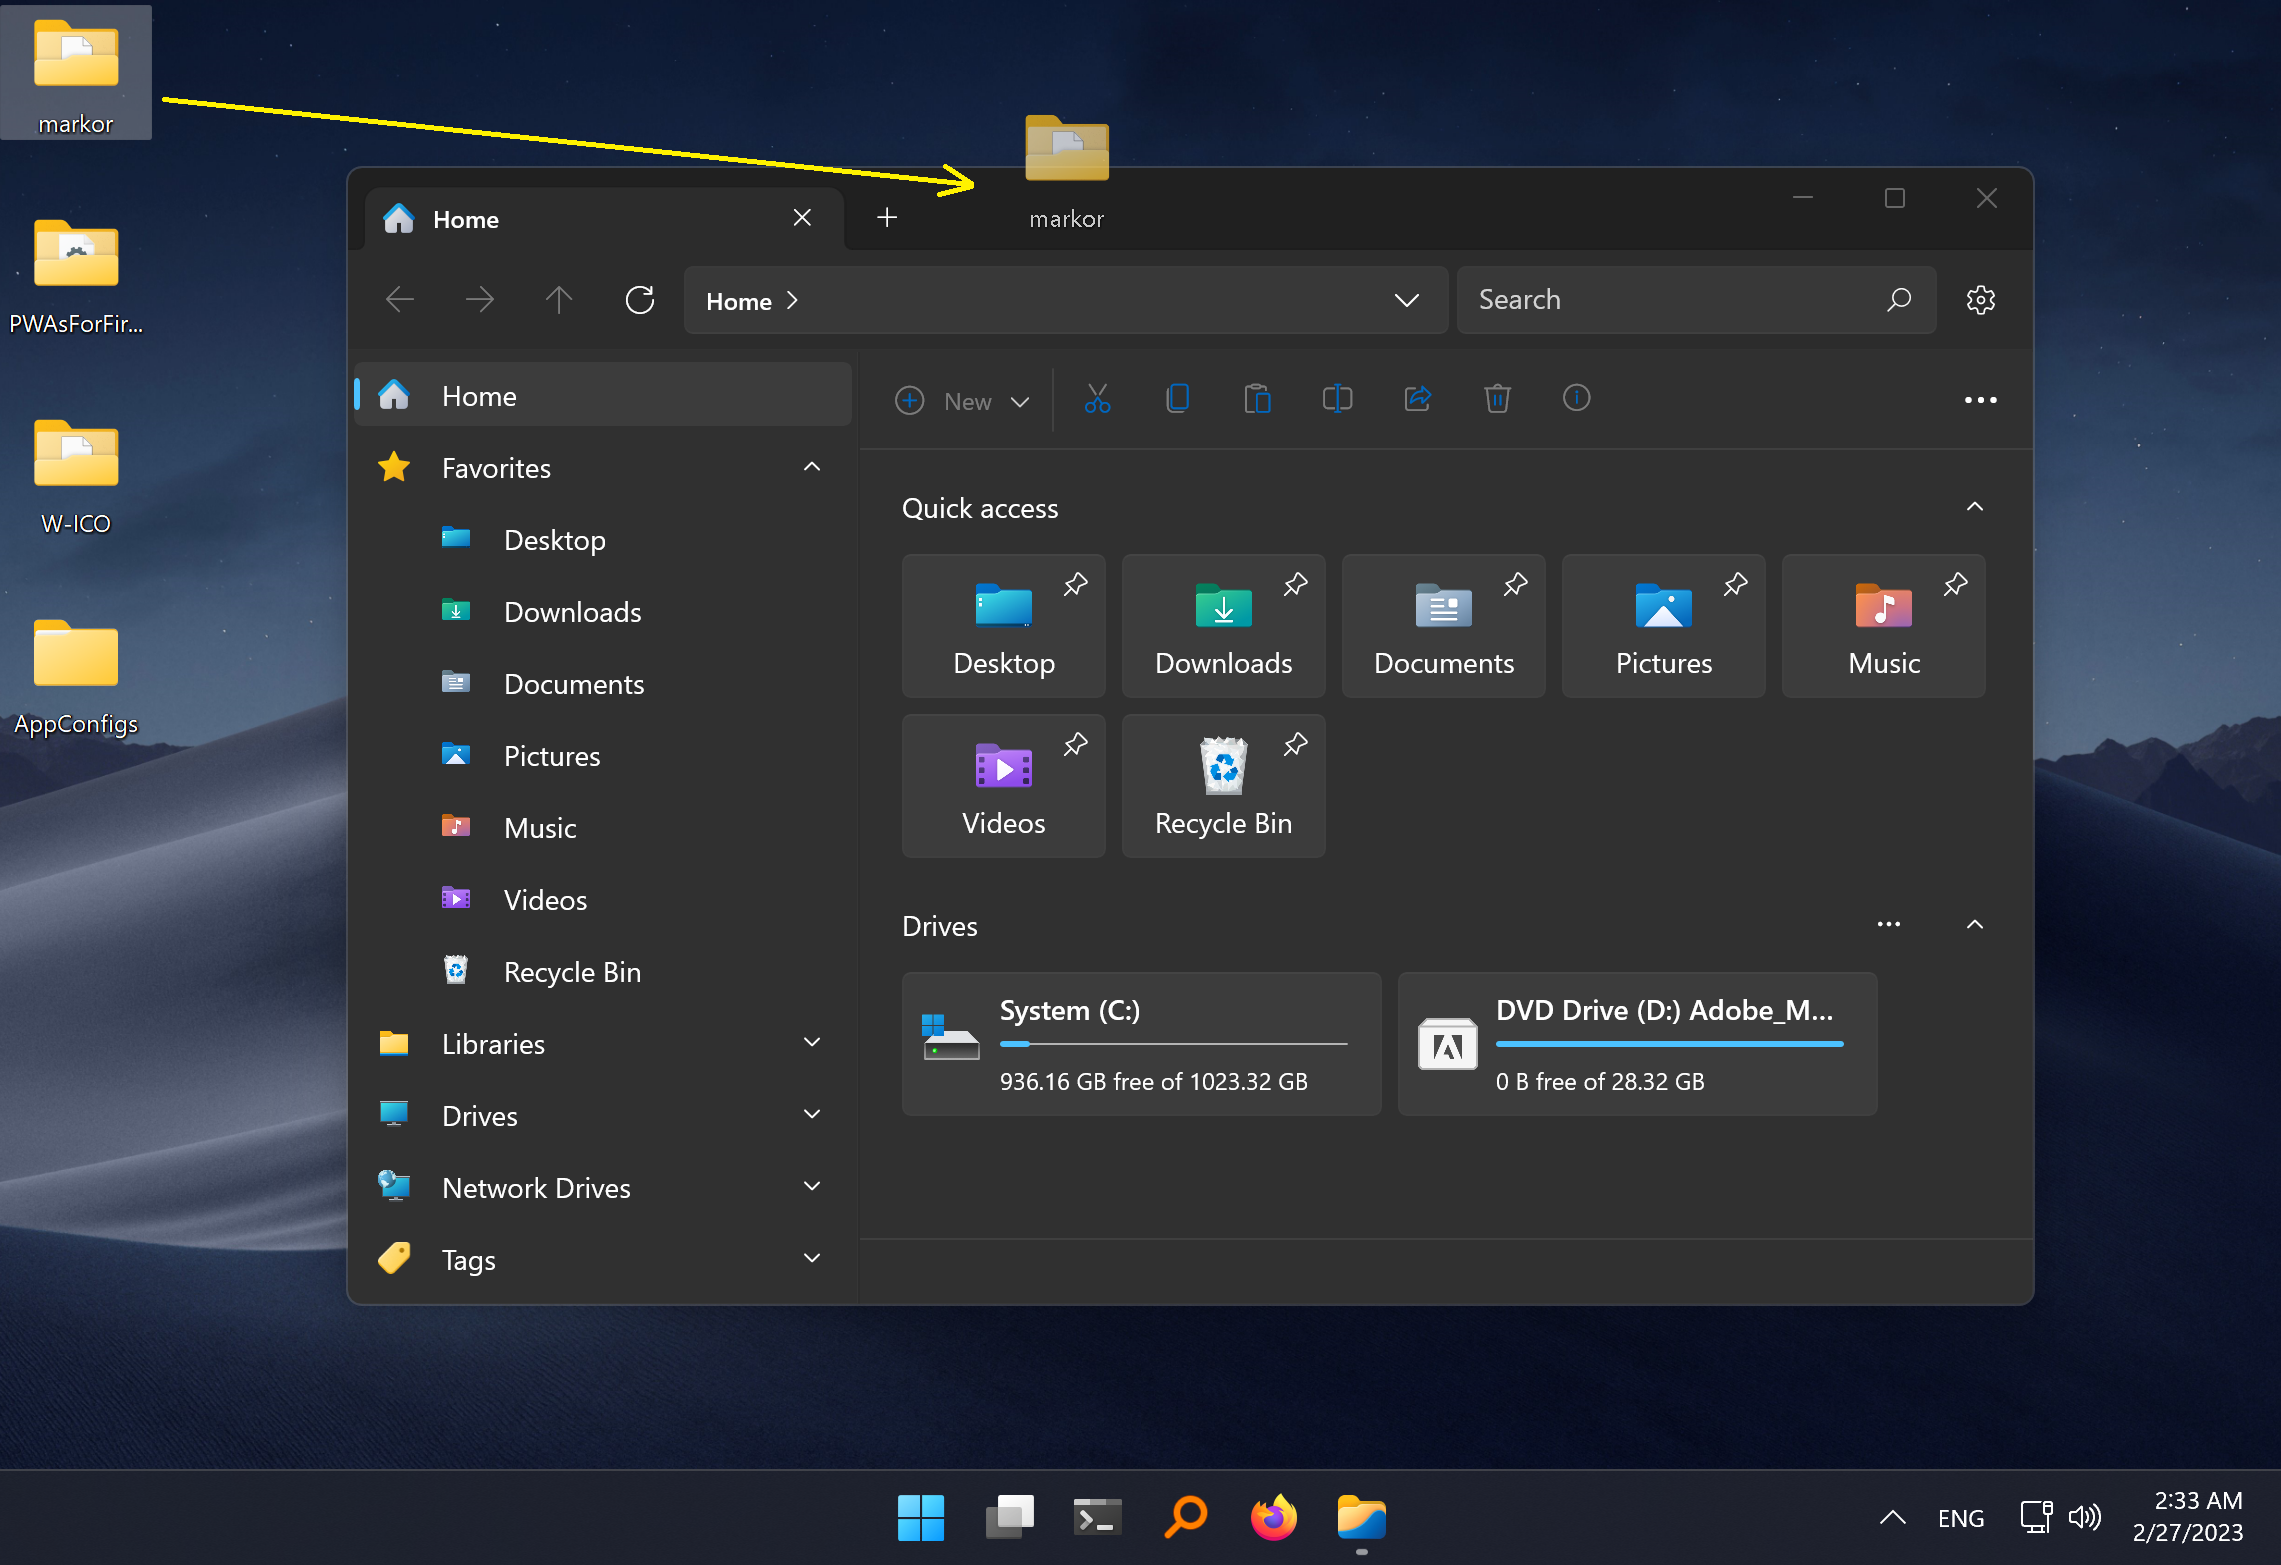This screenshot has width=2281, height=1565.
Task: Activate the Paste icon
Action: tap(1257, 399)
